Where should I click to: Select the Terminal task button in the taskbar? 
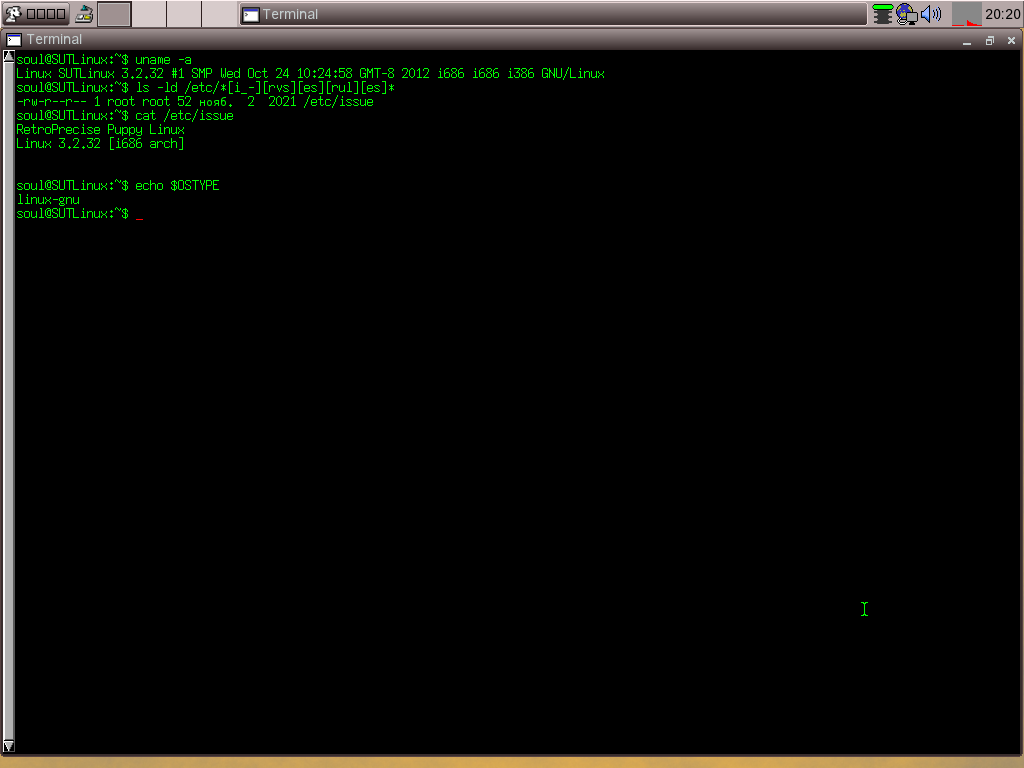[x=552, y=14]
